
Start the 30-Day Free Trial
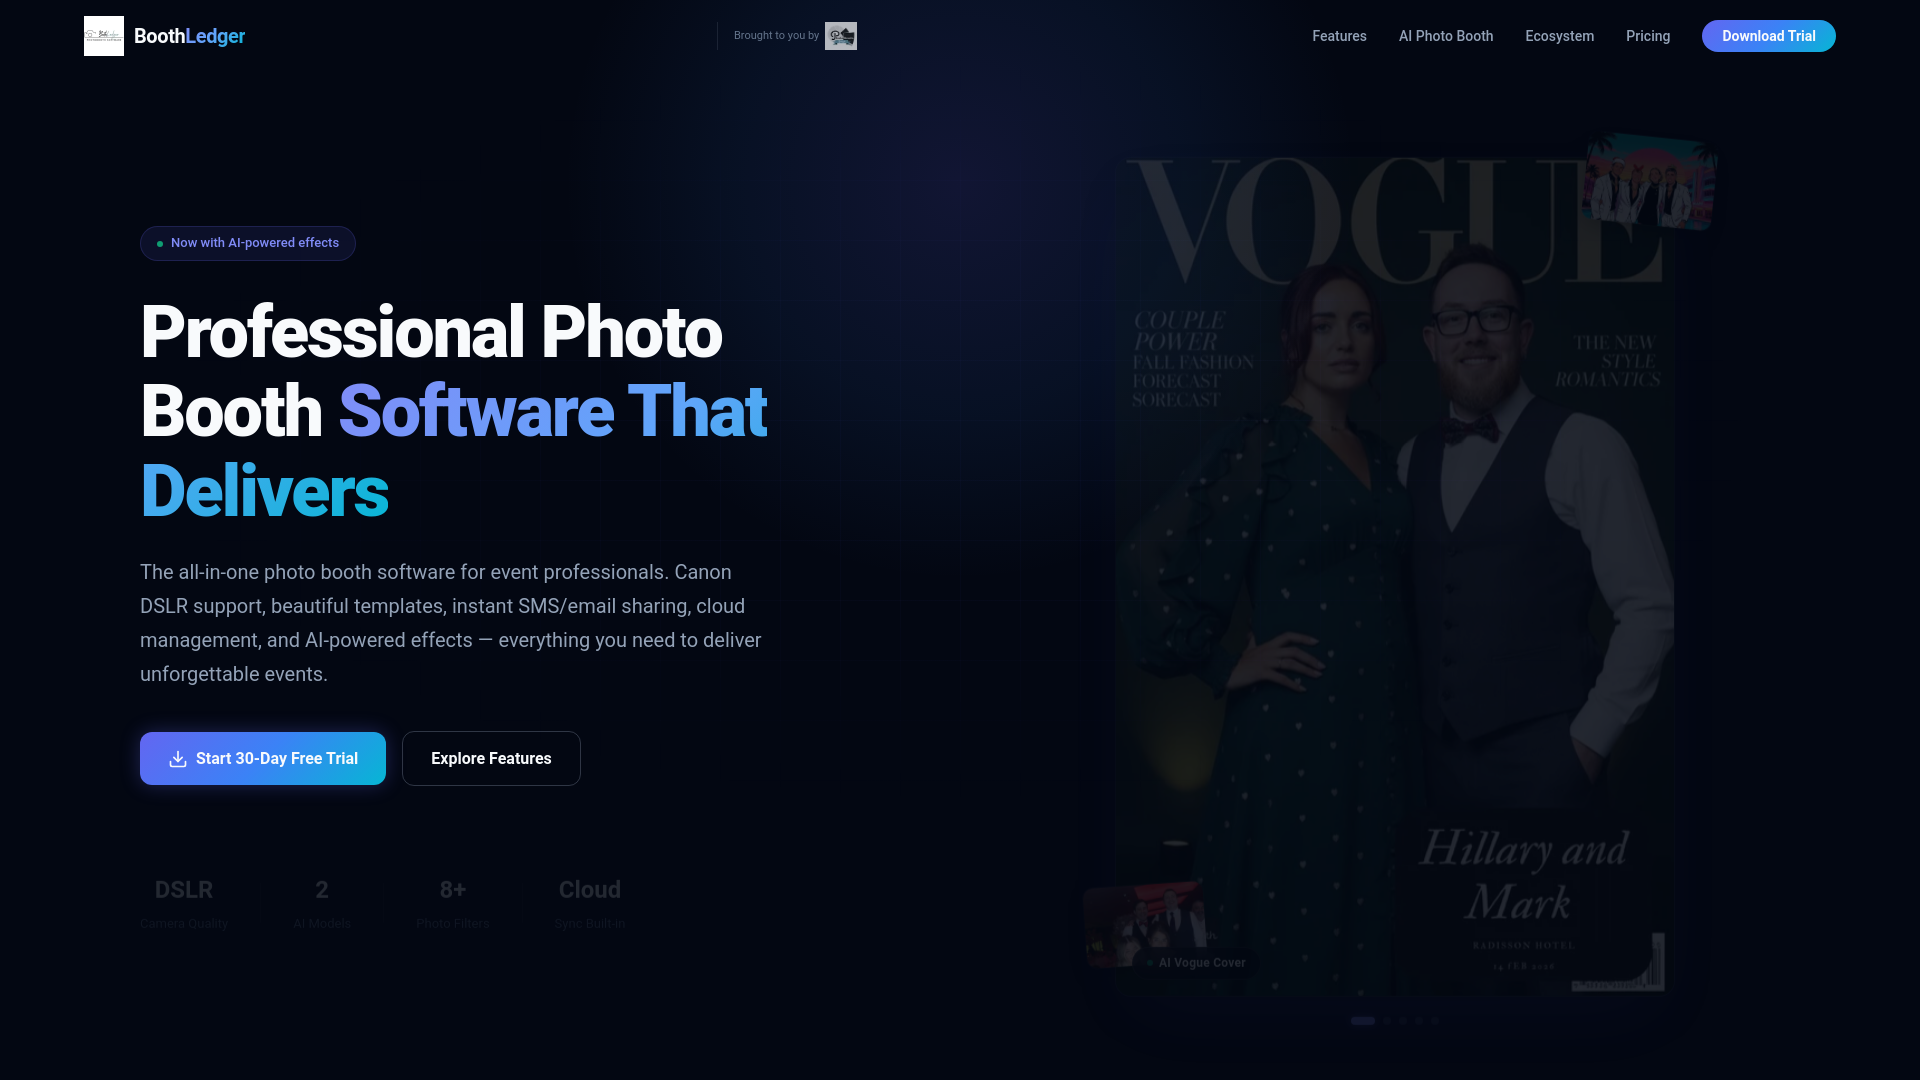point(263,758)
